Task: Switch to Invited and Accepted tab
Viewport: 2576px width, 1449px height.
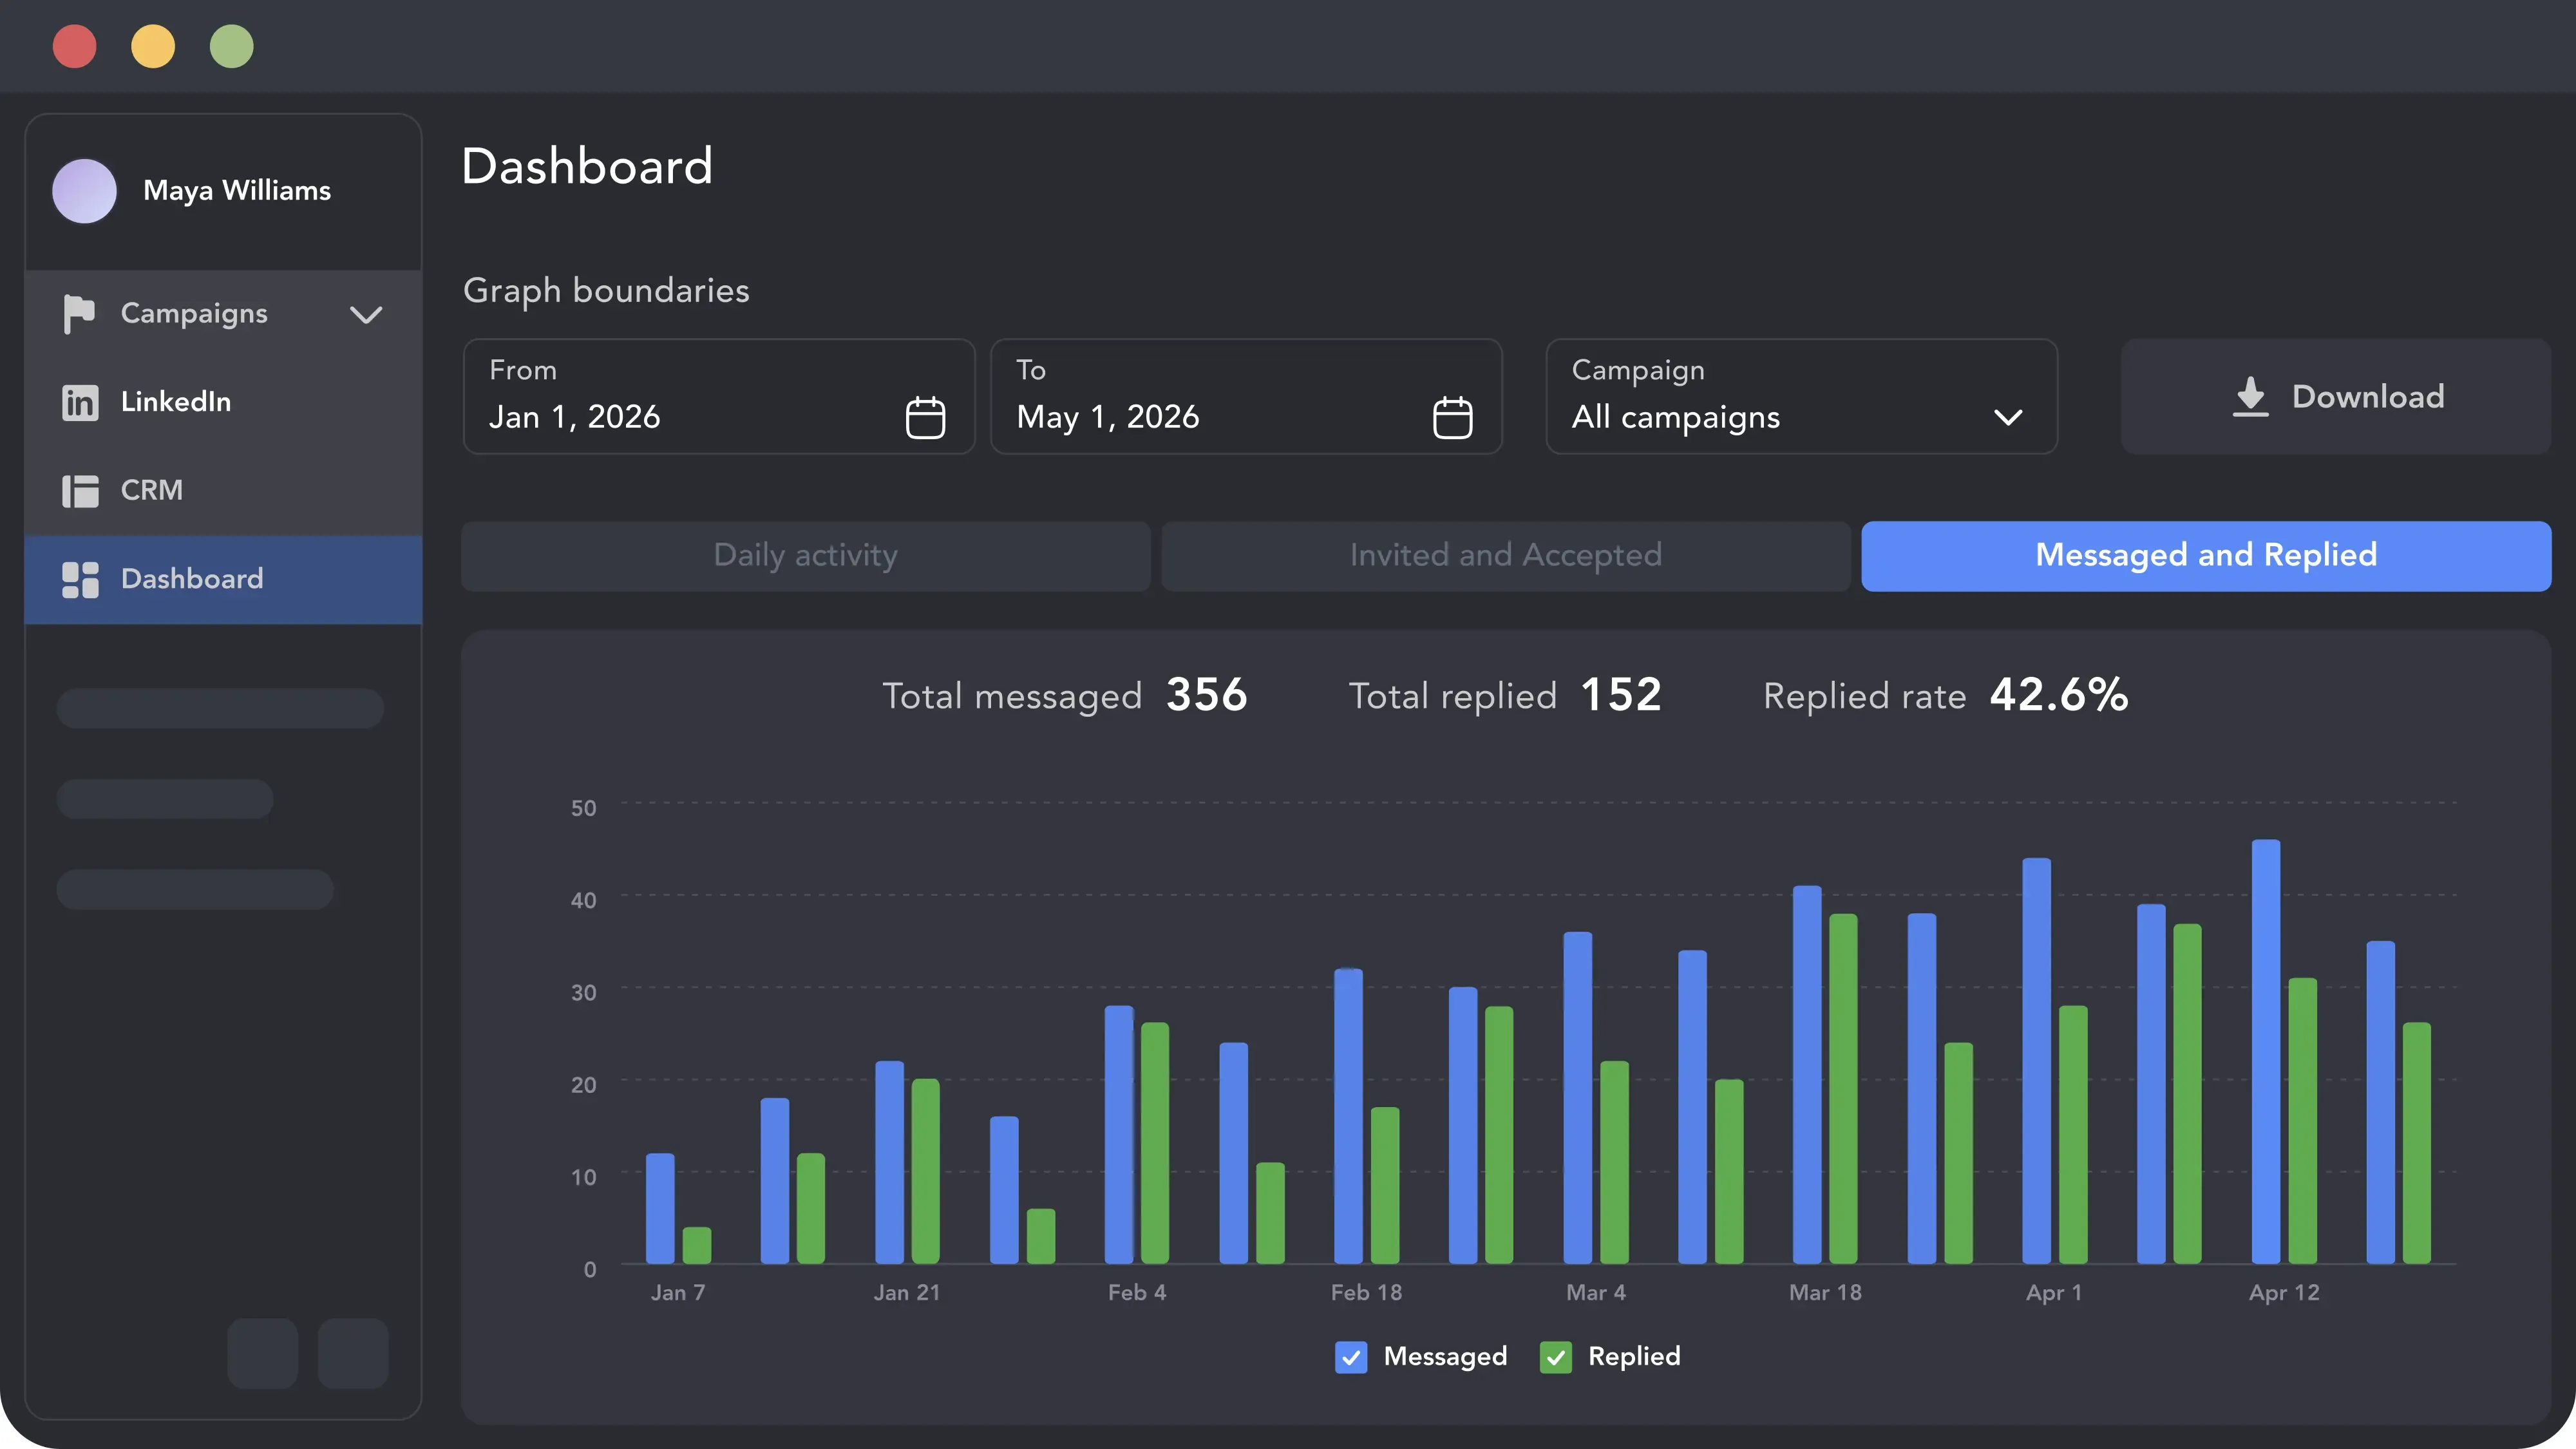Action: tap(1505, 556)
